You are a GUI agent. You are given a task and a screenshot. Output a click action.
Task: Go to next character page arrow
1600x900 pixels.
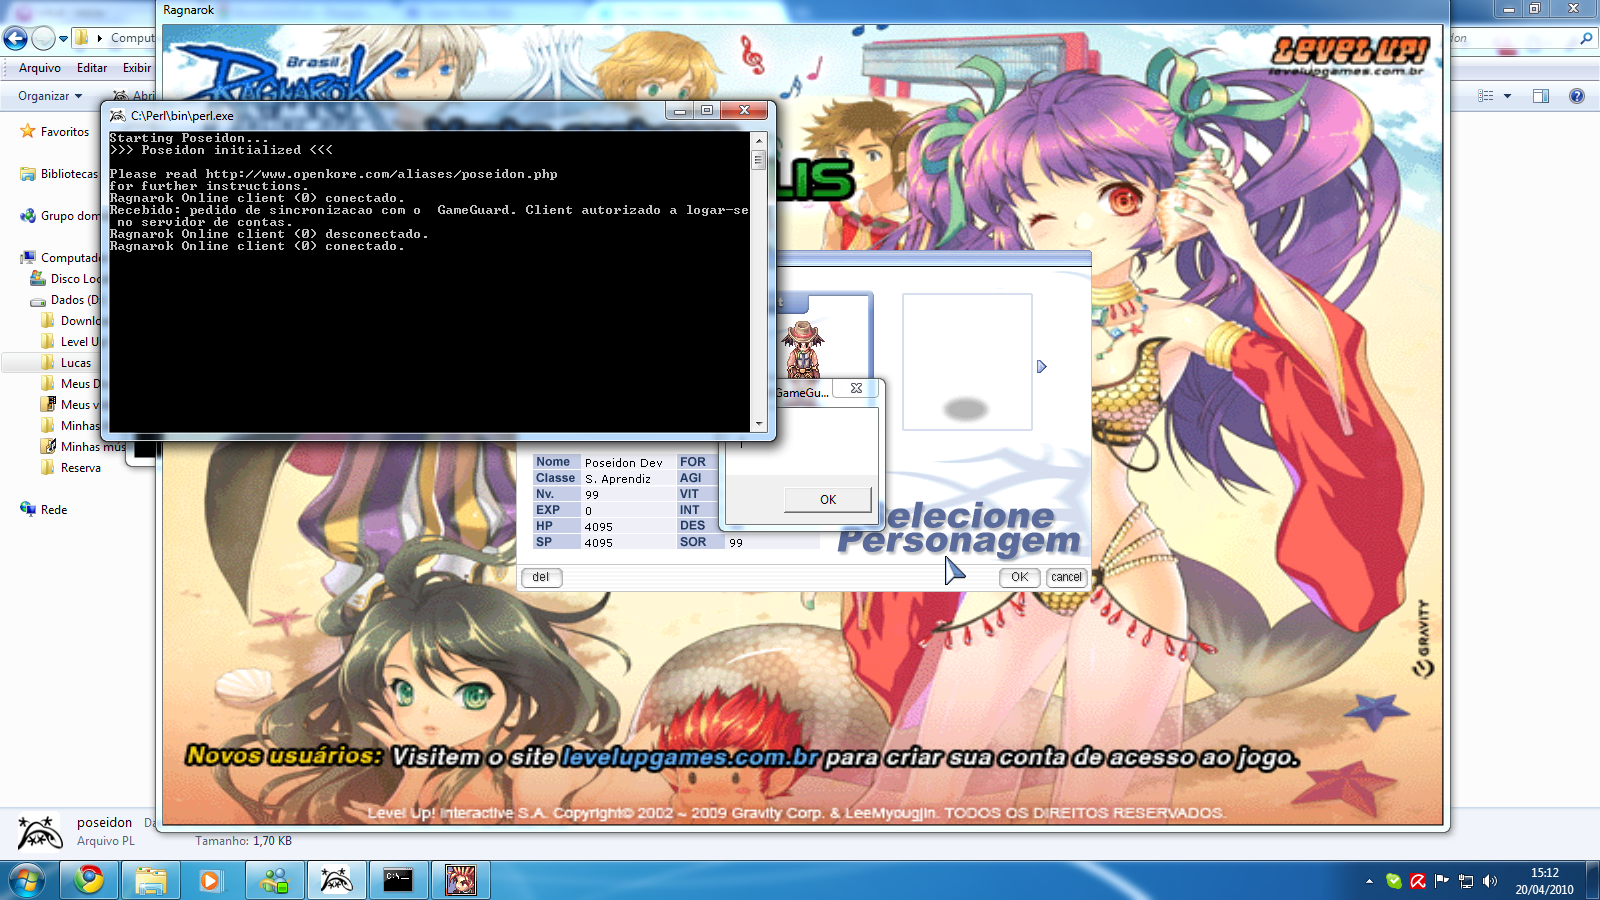tap(1041, 367)
